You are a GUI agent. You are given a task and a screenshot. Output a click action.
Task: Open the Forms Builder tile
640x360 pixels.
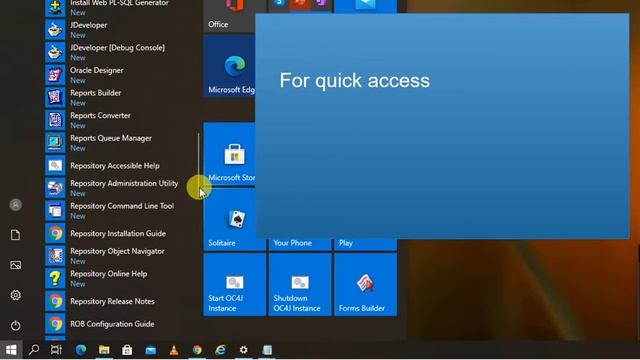365,284
